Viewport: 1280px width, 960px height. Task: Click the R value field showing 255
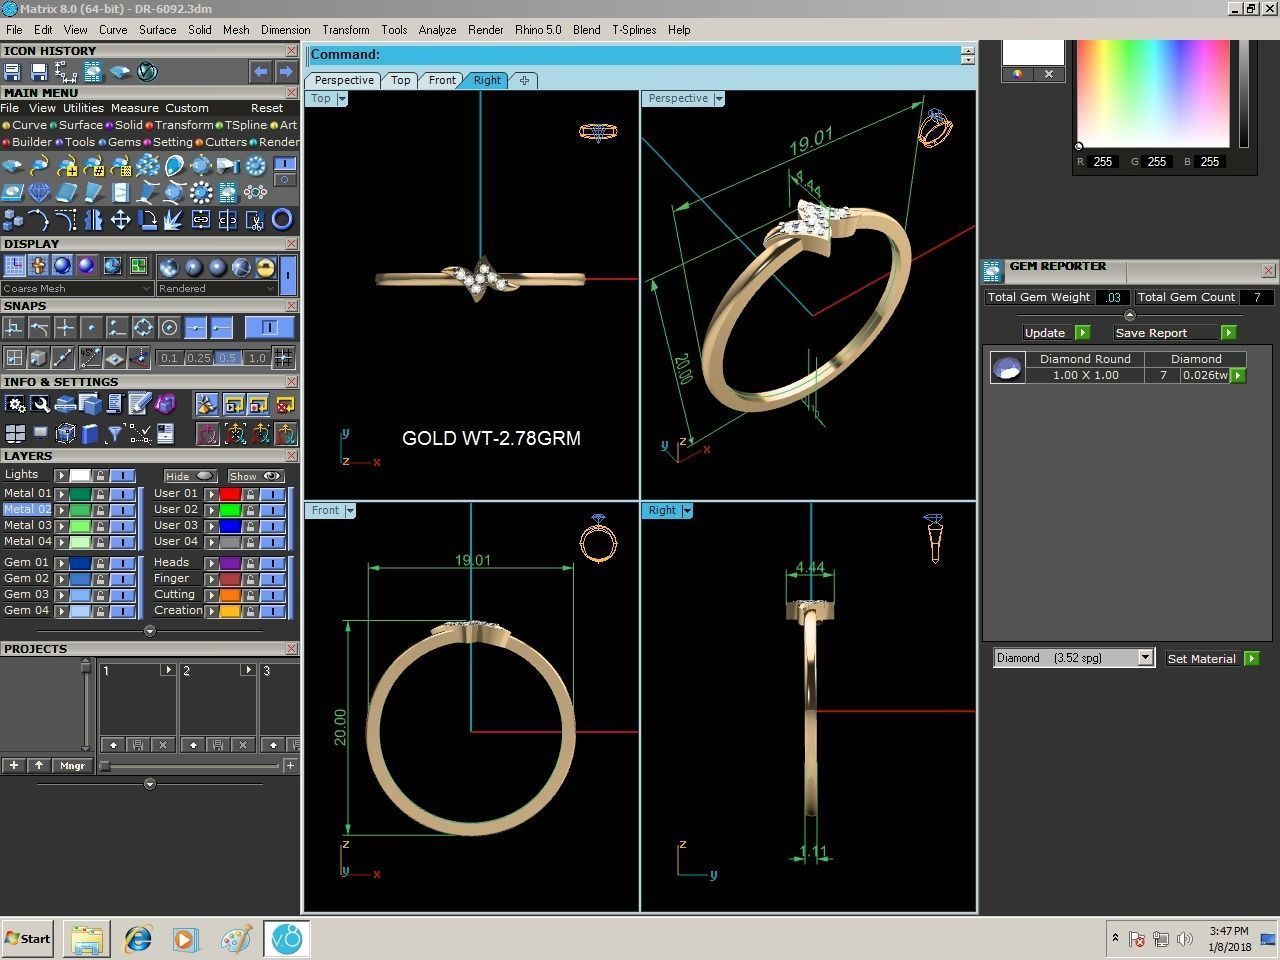point(1103,161)
